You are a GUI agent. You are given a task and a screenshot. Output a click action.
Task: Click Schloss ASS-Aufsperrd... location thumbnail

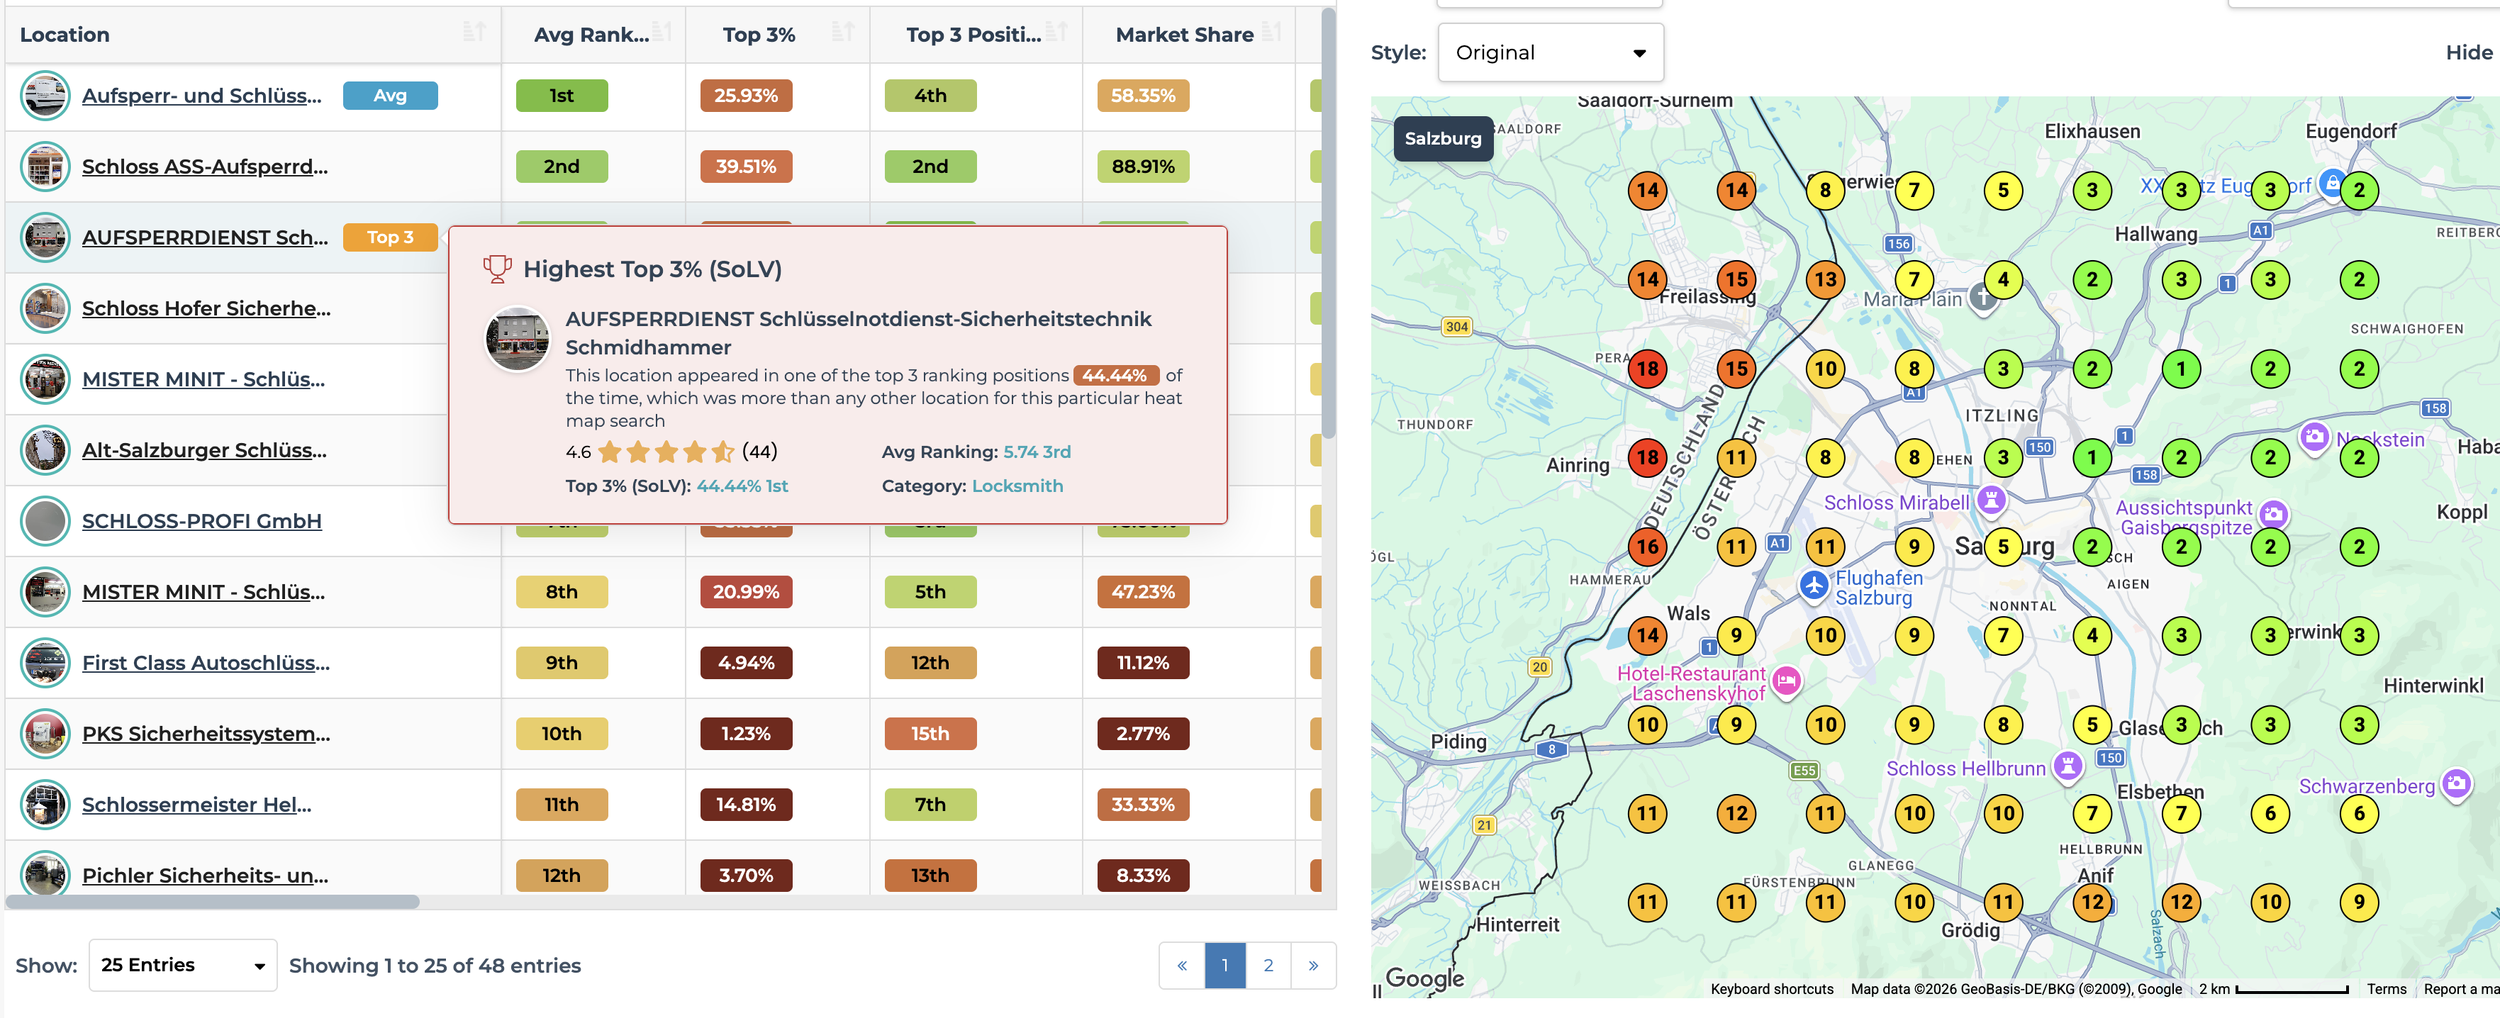point(45,167)
